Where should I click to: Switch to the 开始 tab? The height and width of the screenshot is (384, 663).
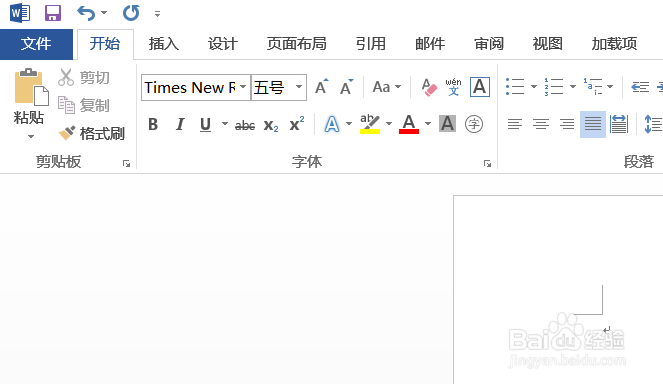click(105, 44)
